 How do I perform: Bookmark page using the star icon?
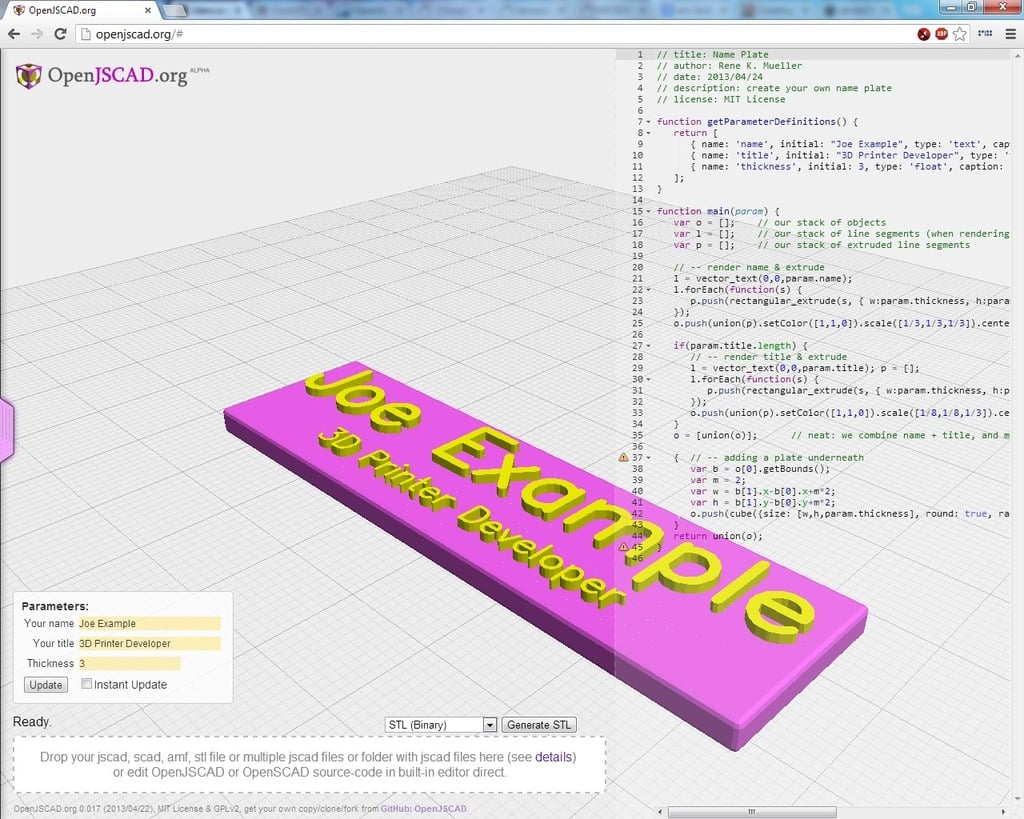click(x=960, y=34)
